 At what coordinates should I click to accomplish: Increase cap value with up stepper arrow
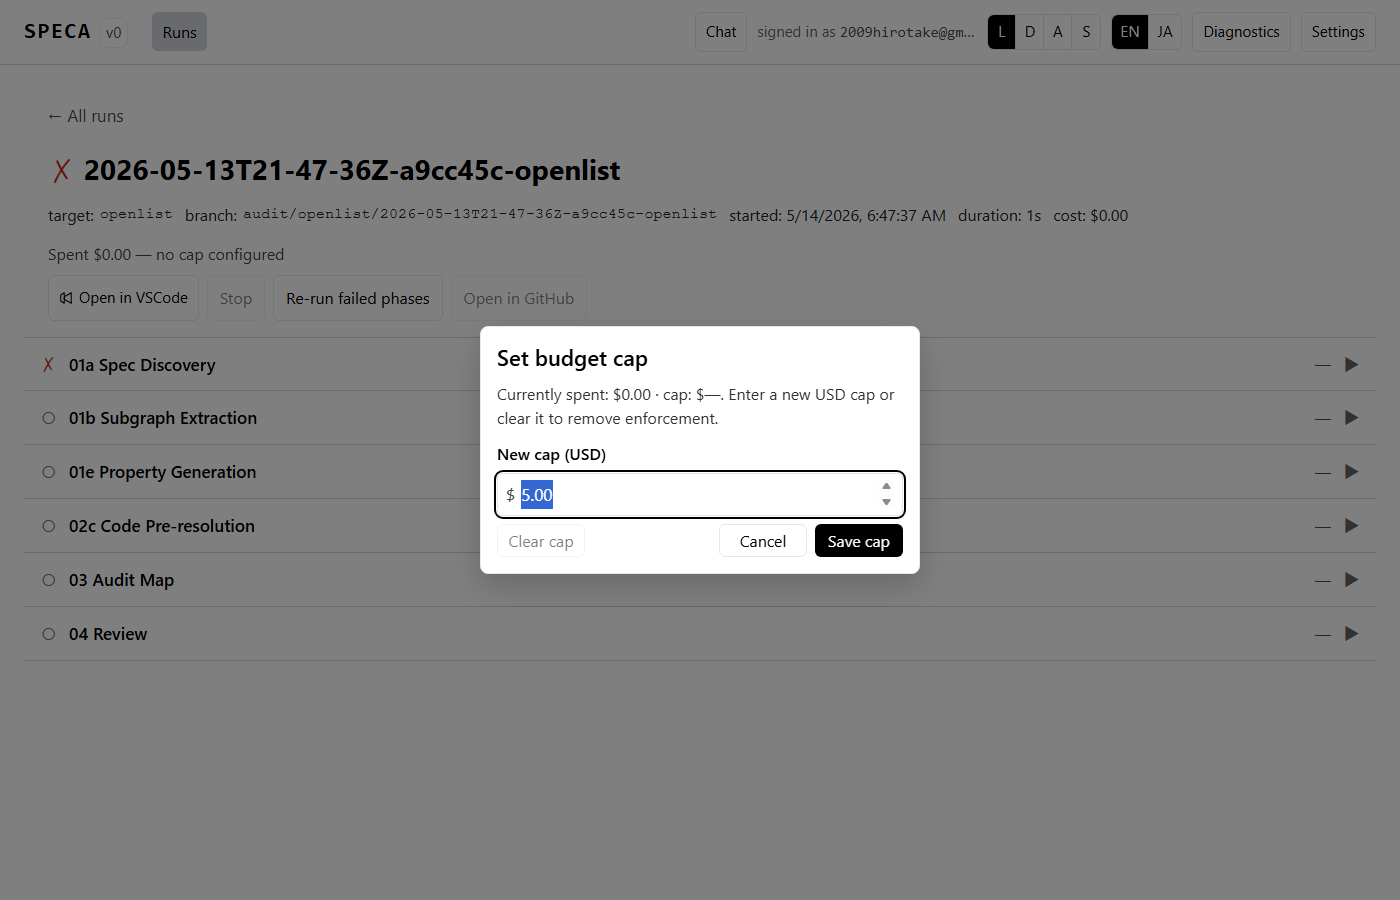(x=886, y=486)
